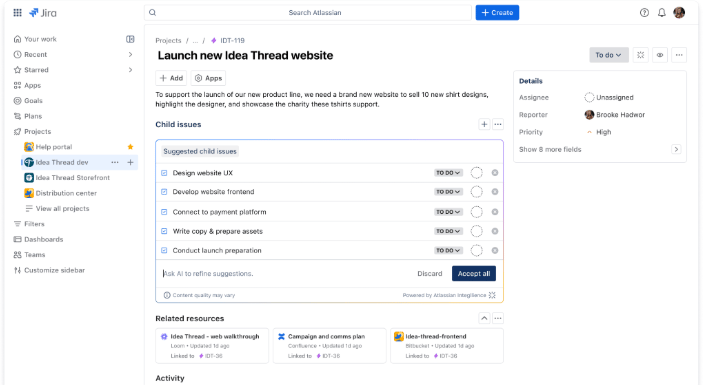Change status of Connect to payment platform
The height and width of the screenshot is (388, 703).
coord(448,212)
